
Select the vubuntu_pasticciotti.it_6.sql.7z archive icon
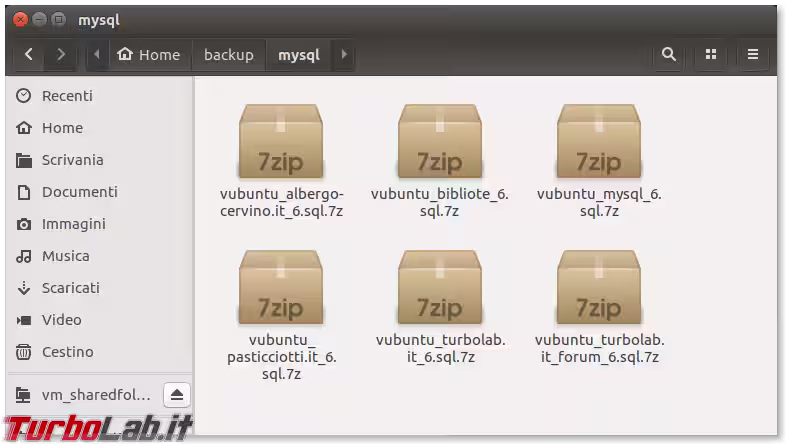281,287
